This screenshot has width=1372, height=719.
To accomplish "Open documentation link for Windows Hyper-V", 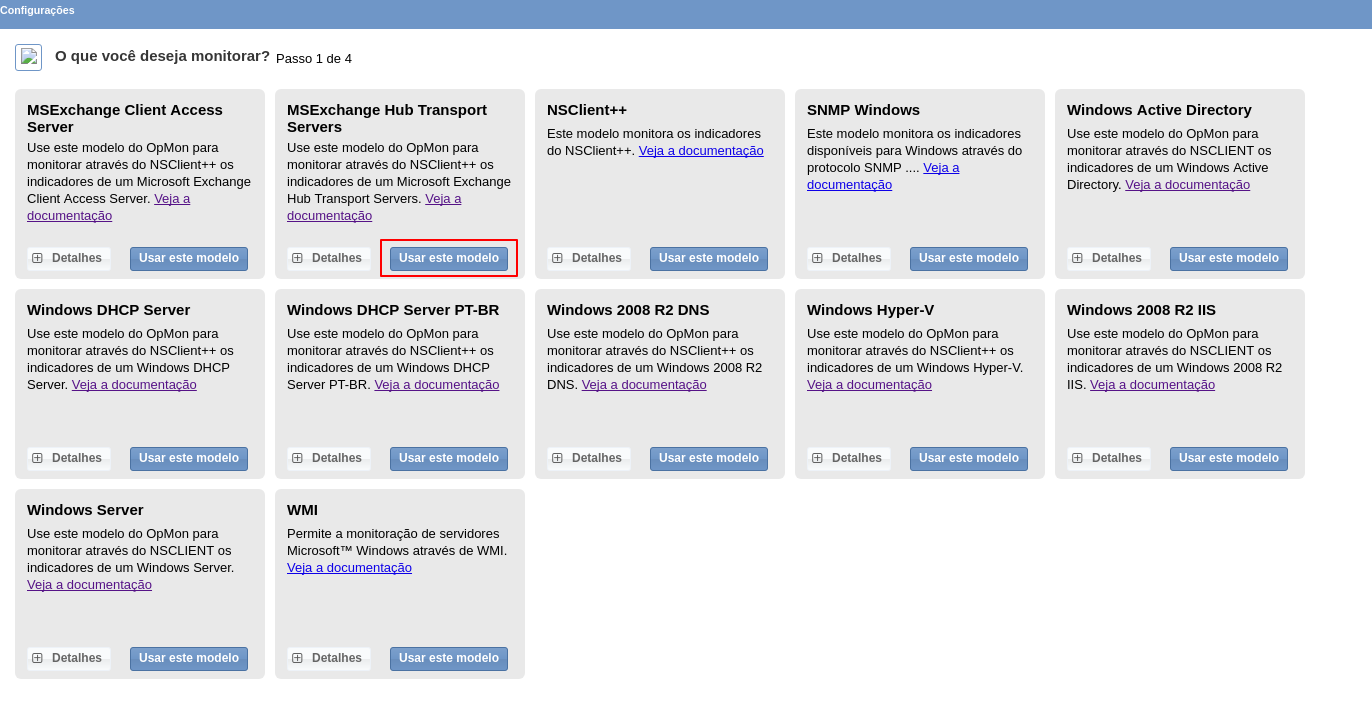I will (869, 385).
